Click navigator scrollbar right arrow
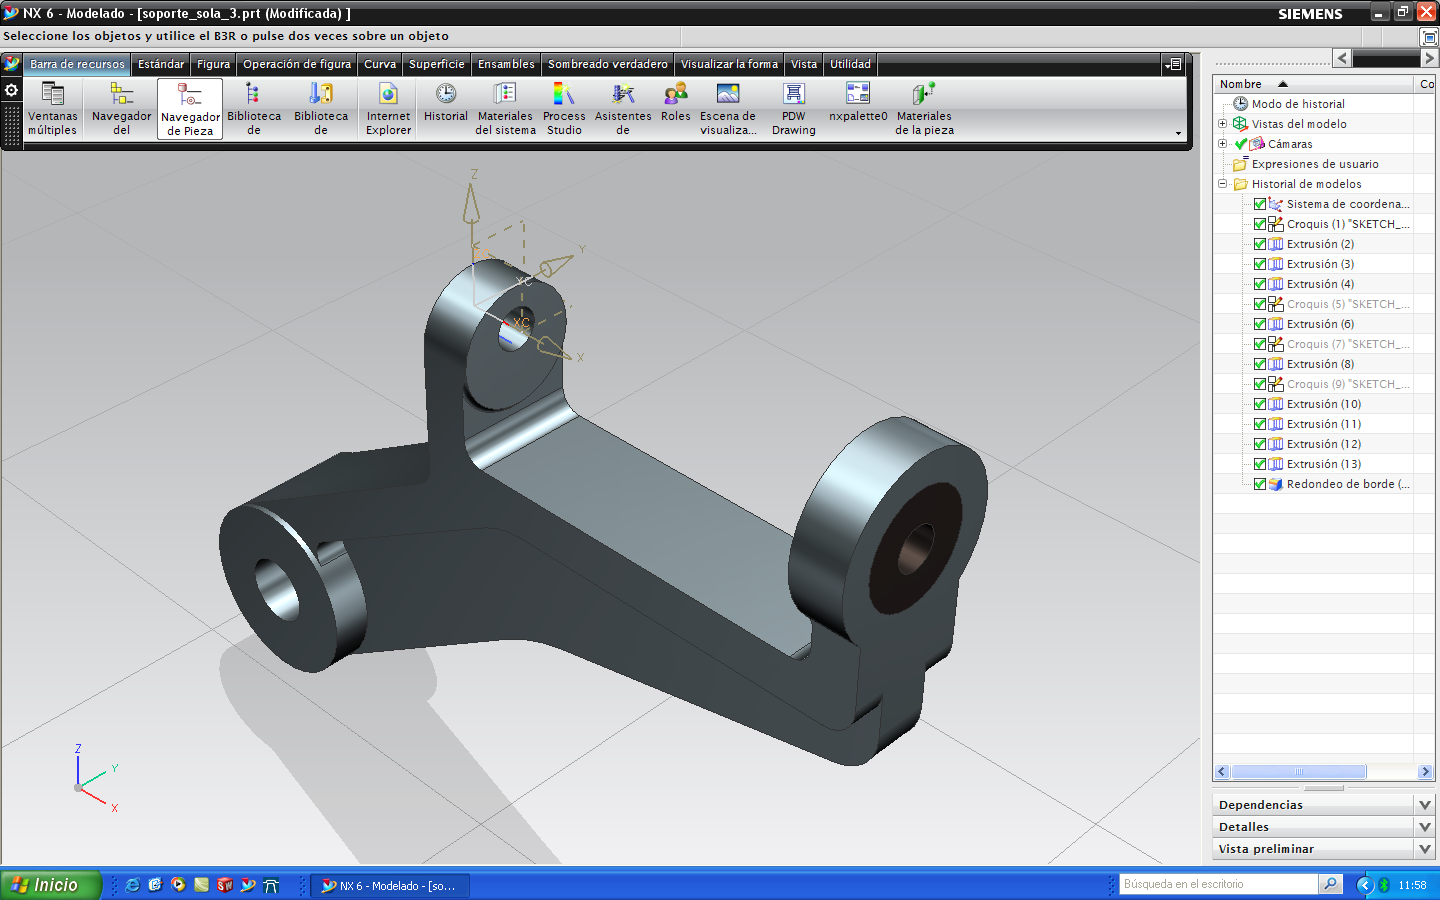 point(1425,772)
